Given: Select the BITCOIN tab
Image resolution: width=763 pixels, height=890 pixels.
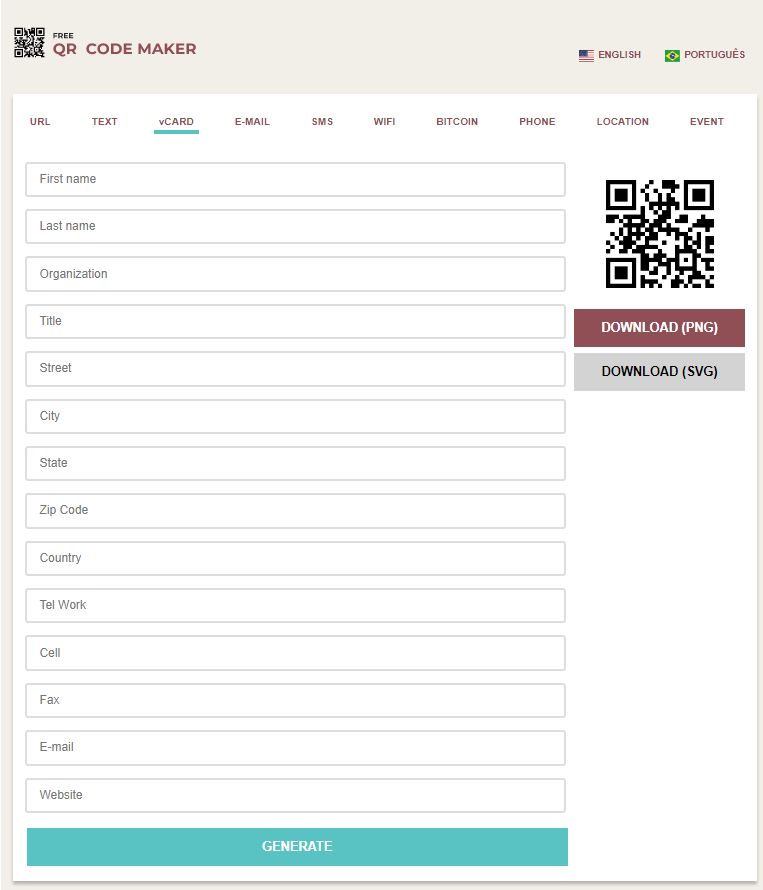Looking at the screenshot, I should click(x=457, y=121).
